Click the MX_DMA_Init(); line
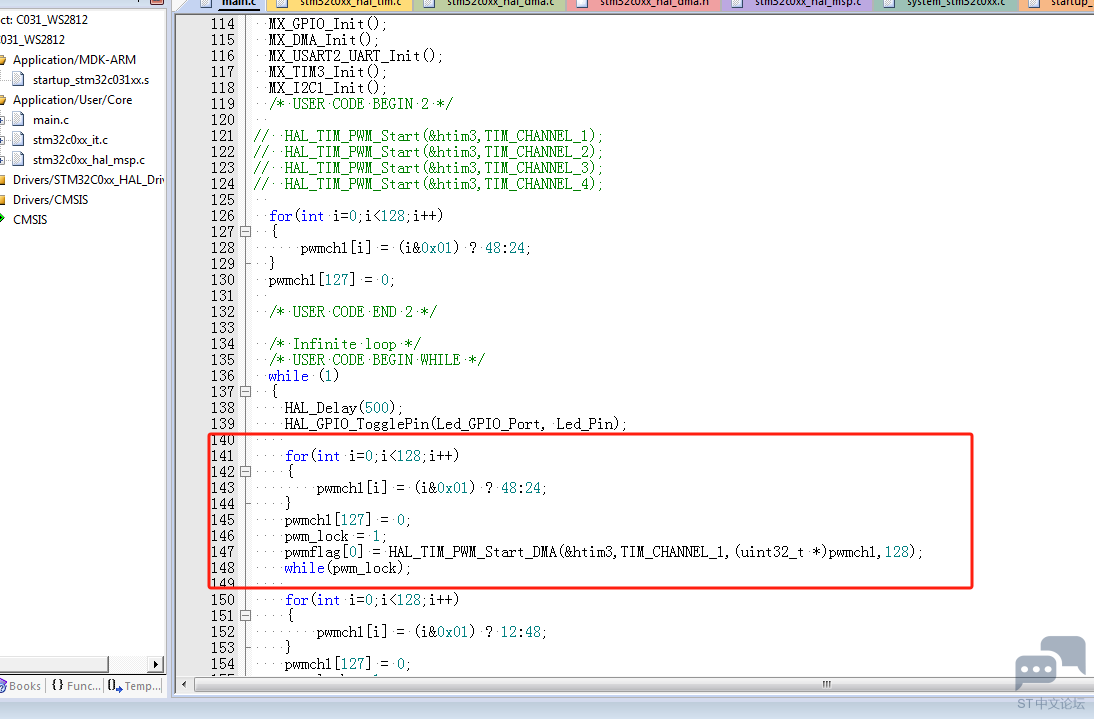Viewport: 1094px width, 719px height. [x=323, y=40]
